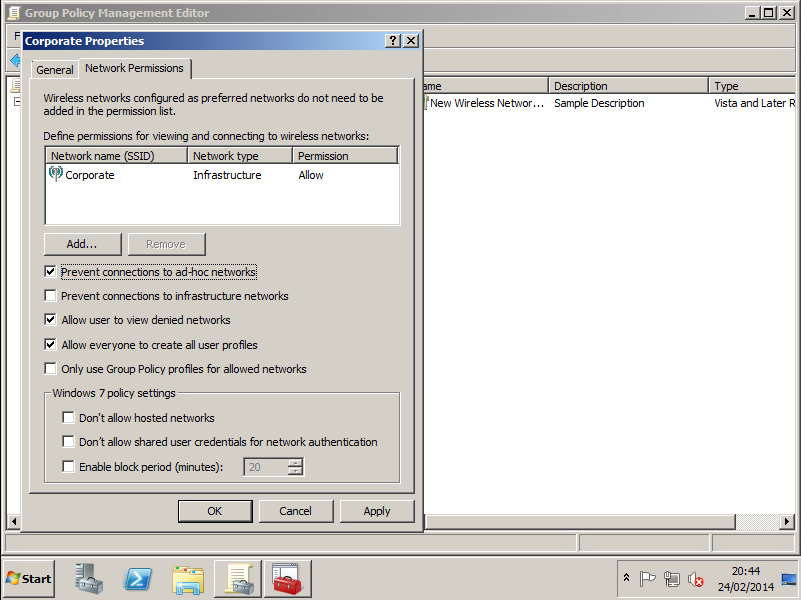Screen dimensions: 801x600
Task: Show hidden tray icons arrow
Action: pos(626,578)
